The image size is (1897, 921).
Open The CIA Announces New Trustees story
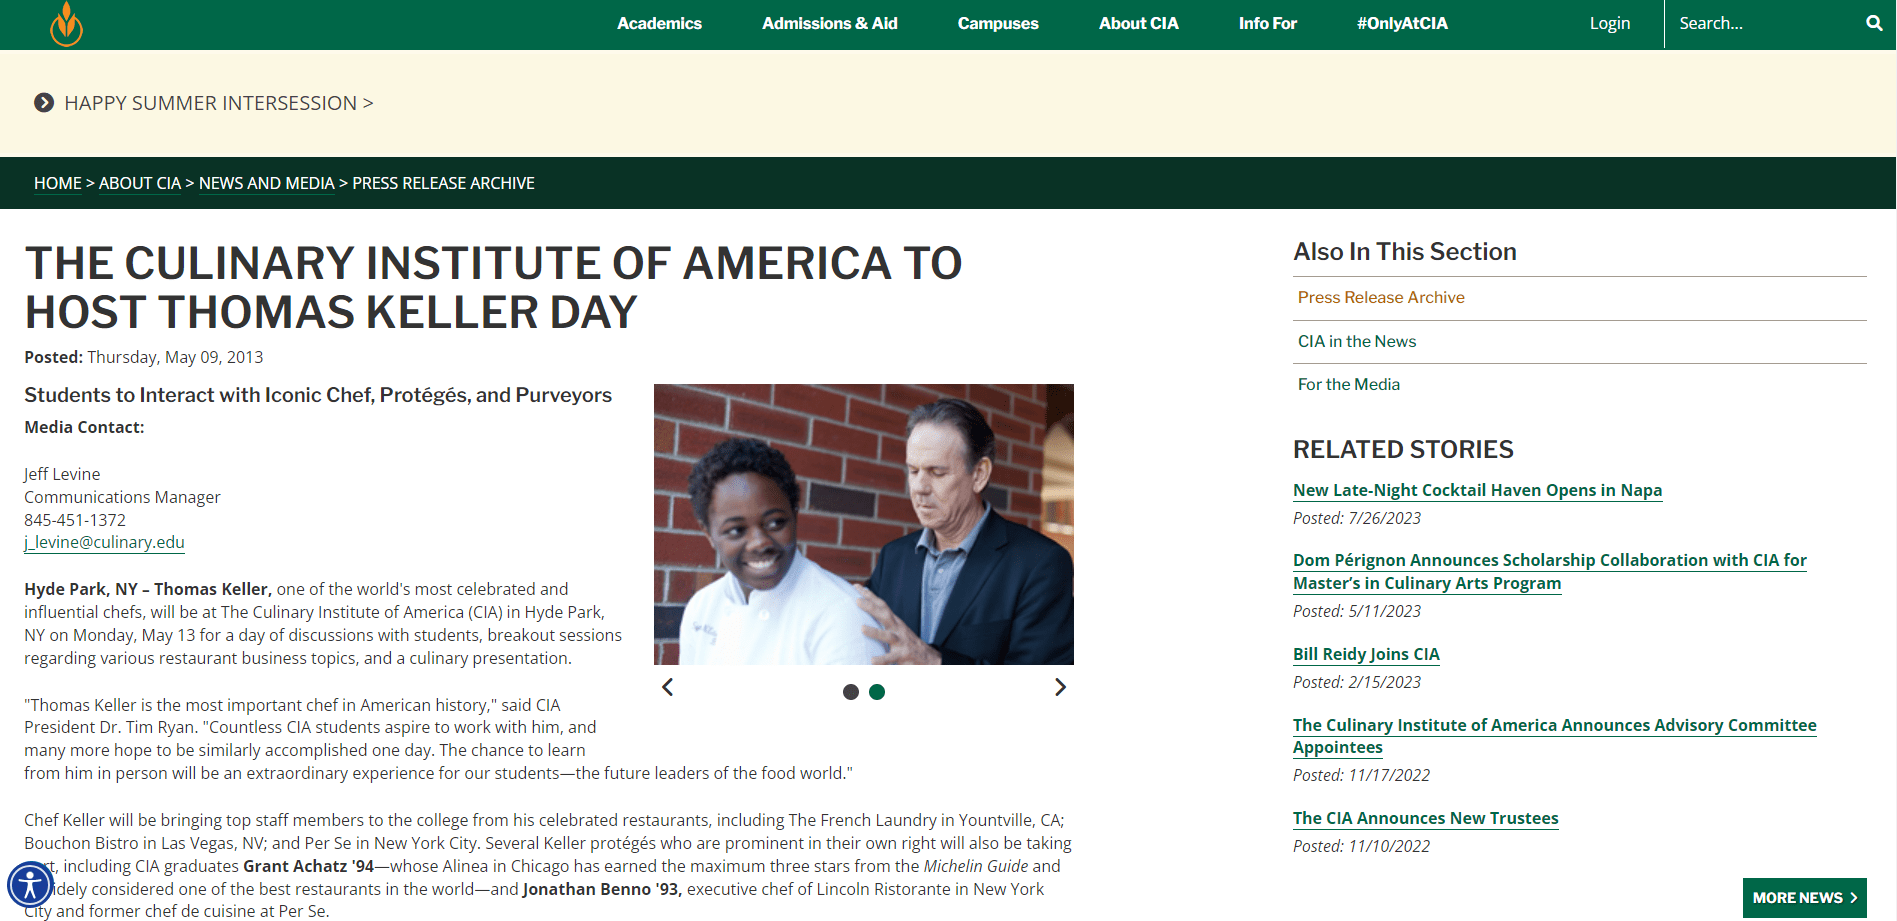coord(1425,818)
